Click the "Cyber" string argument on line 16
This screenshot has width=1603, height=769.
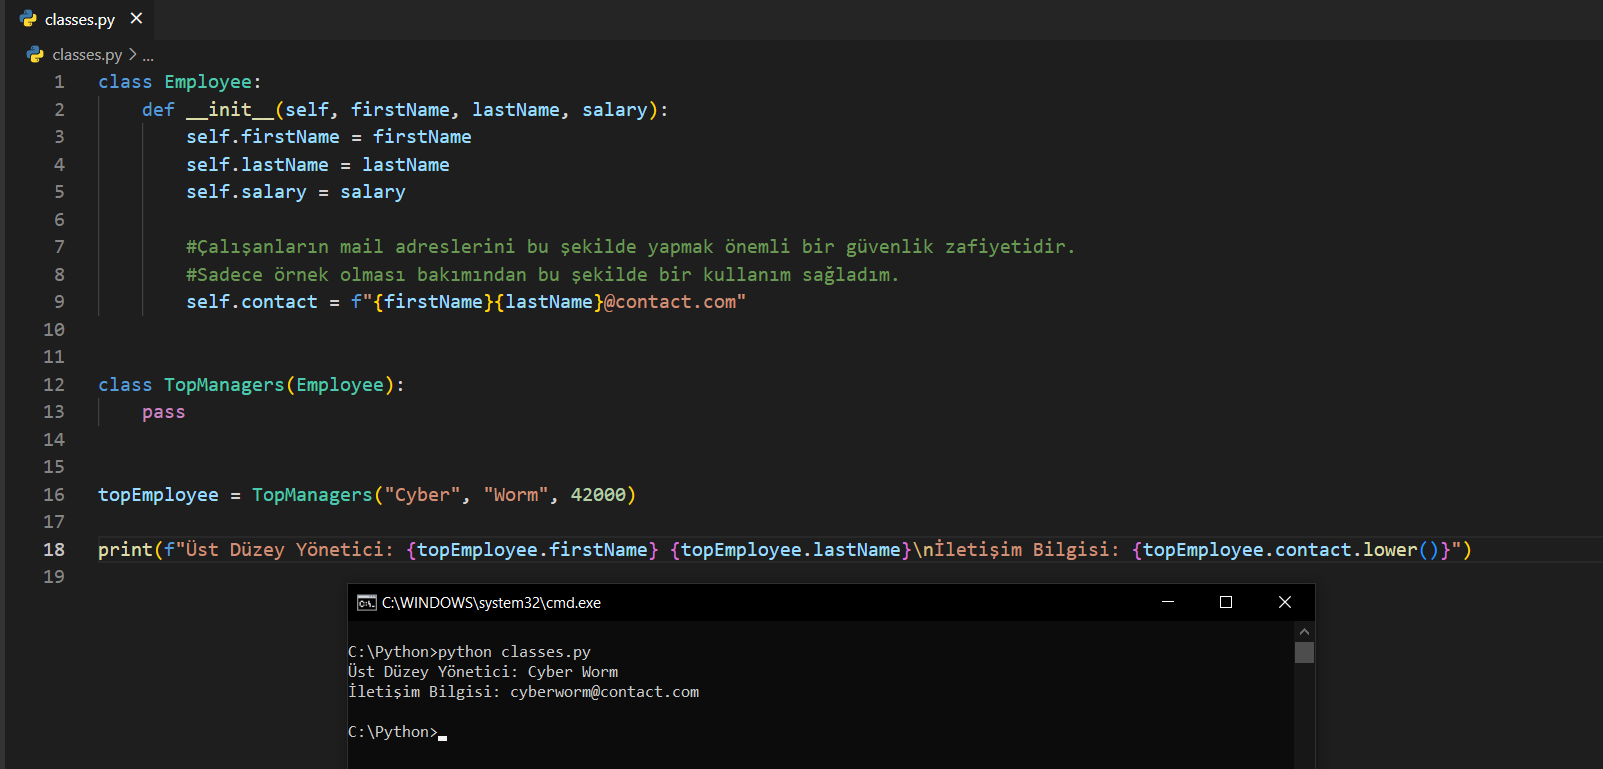point(422,495)
